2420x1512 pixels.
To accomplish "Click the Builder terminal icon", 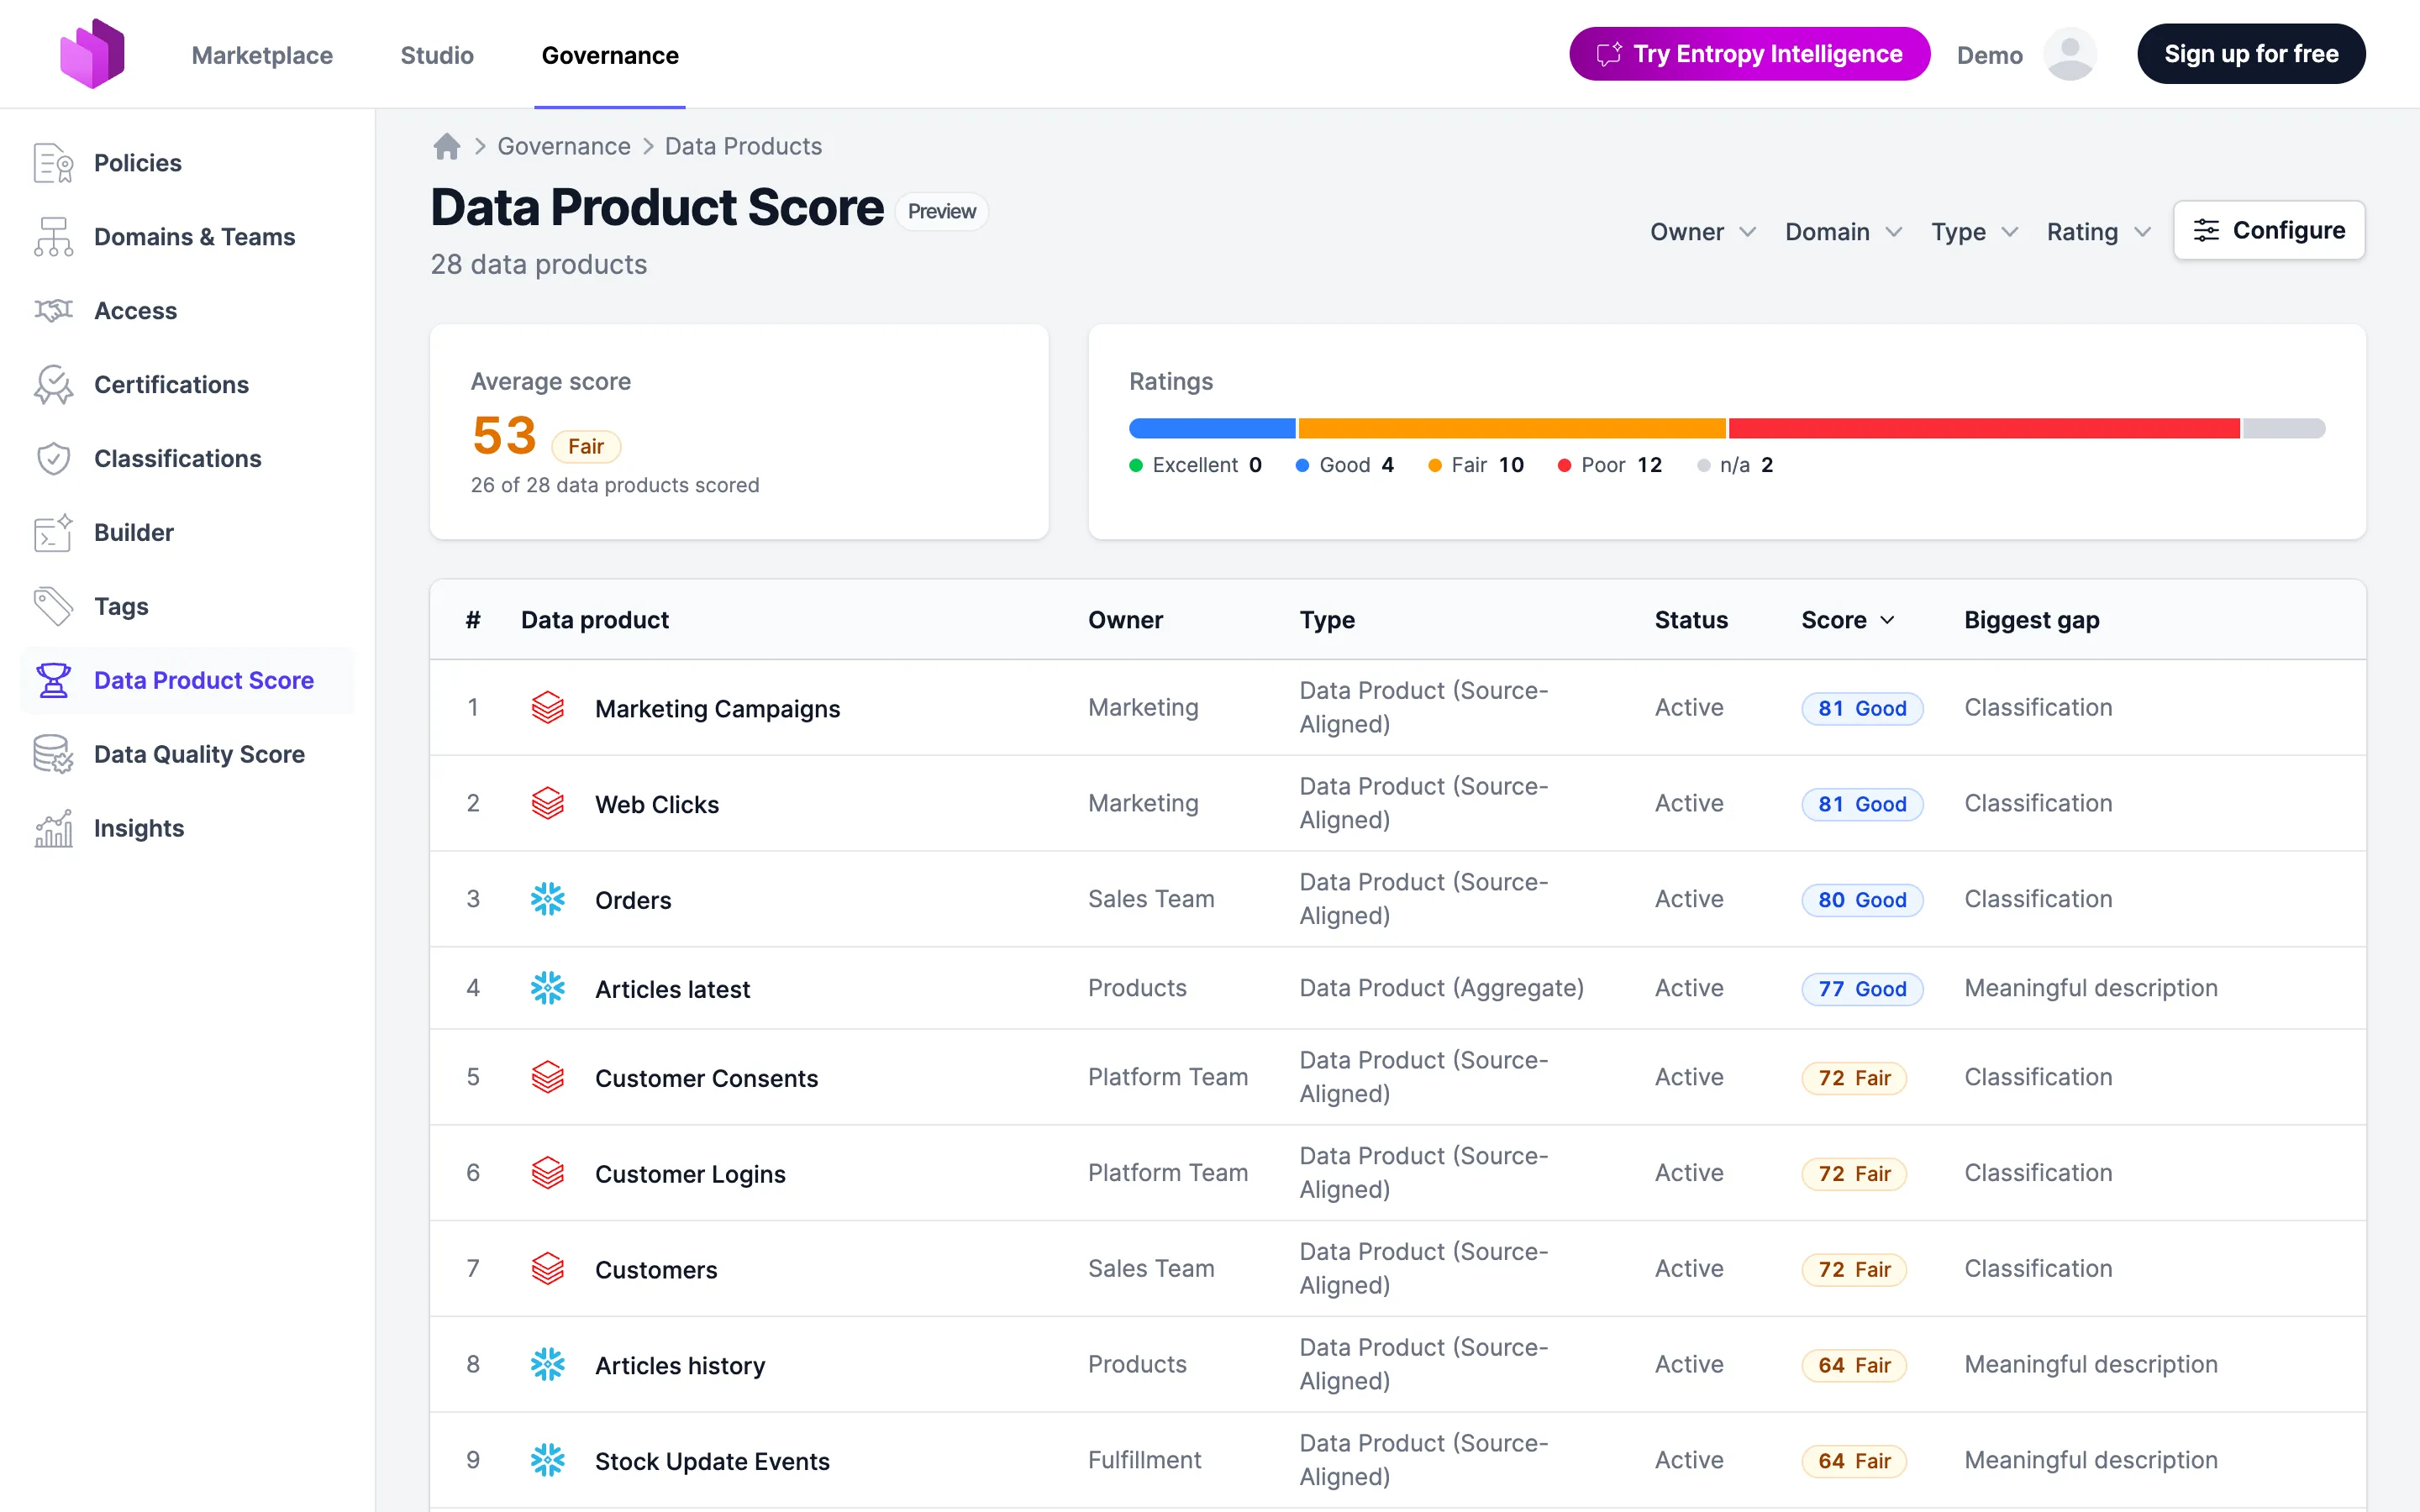I will [x=53, y=533].
